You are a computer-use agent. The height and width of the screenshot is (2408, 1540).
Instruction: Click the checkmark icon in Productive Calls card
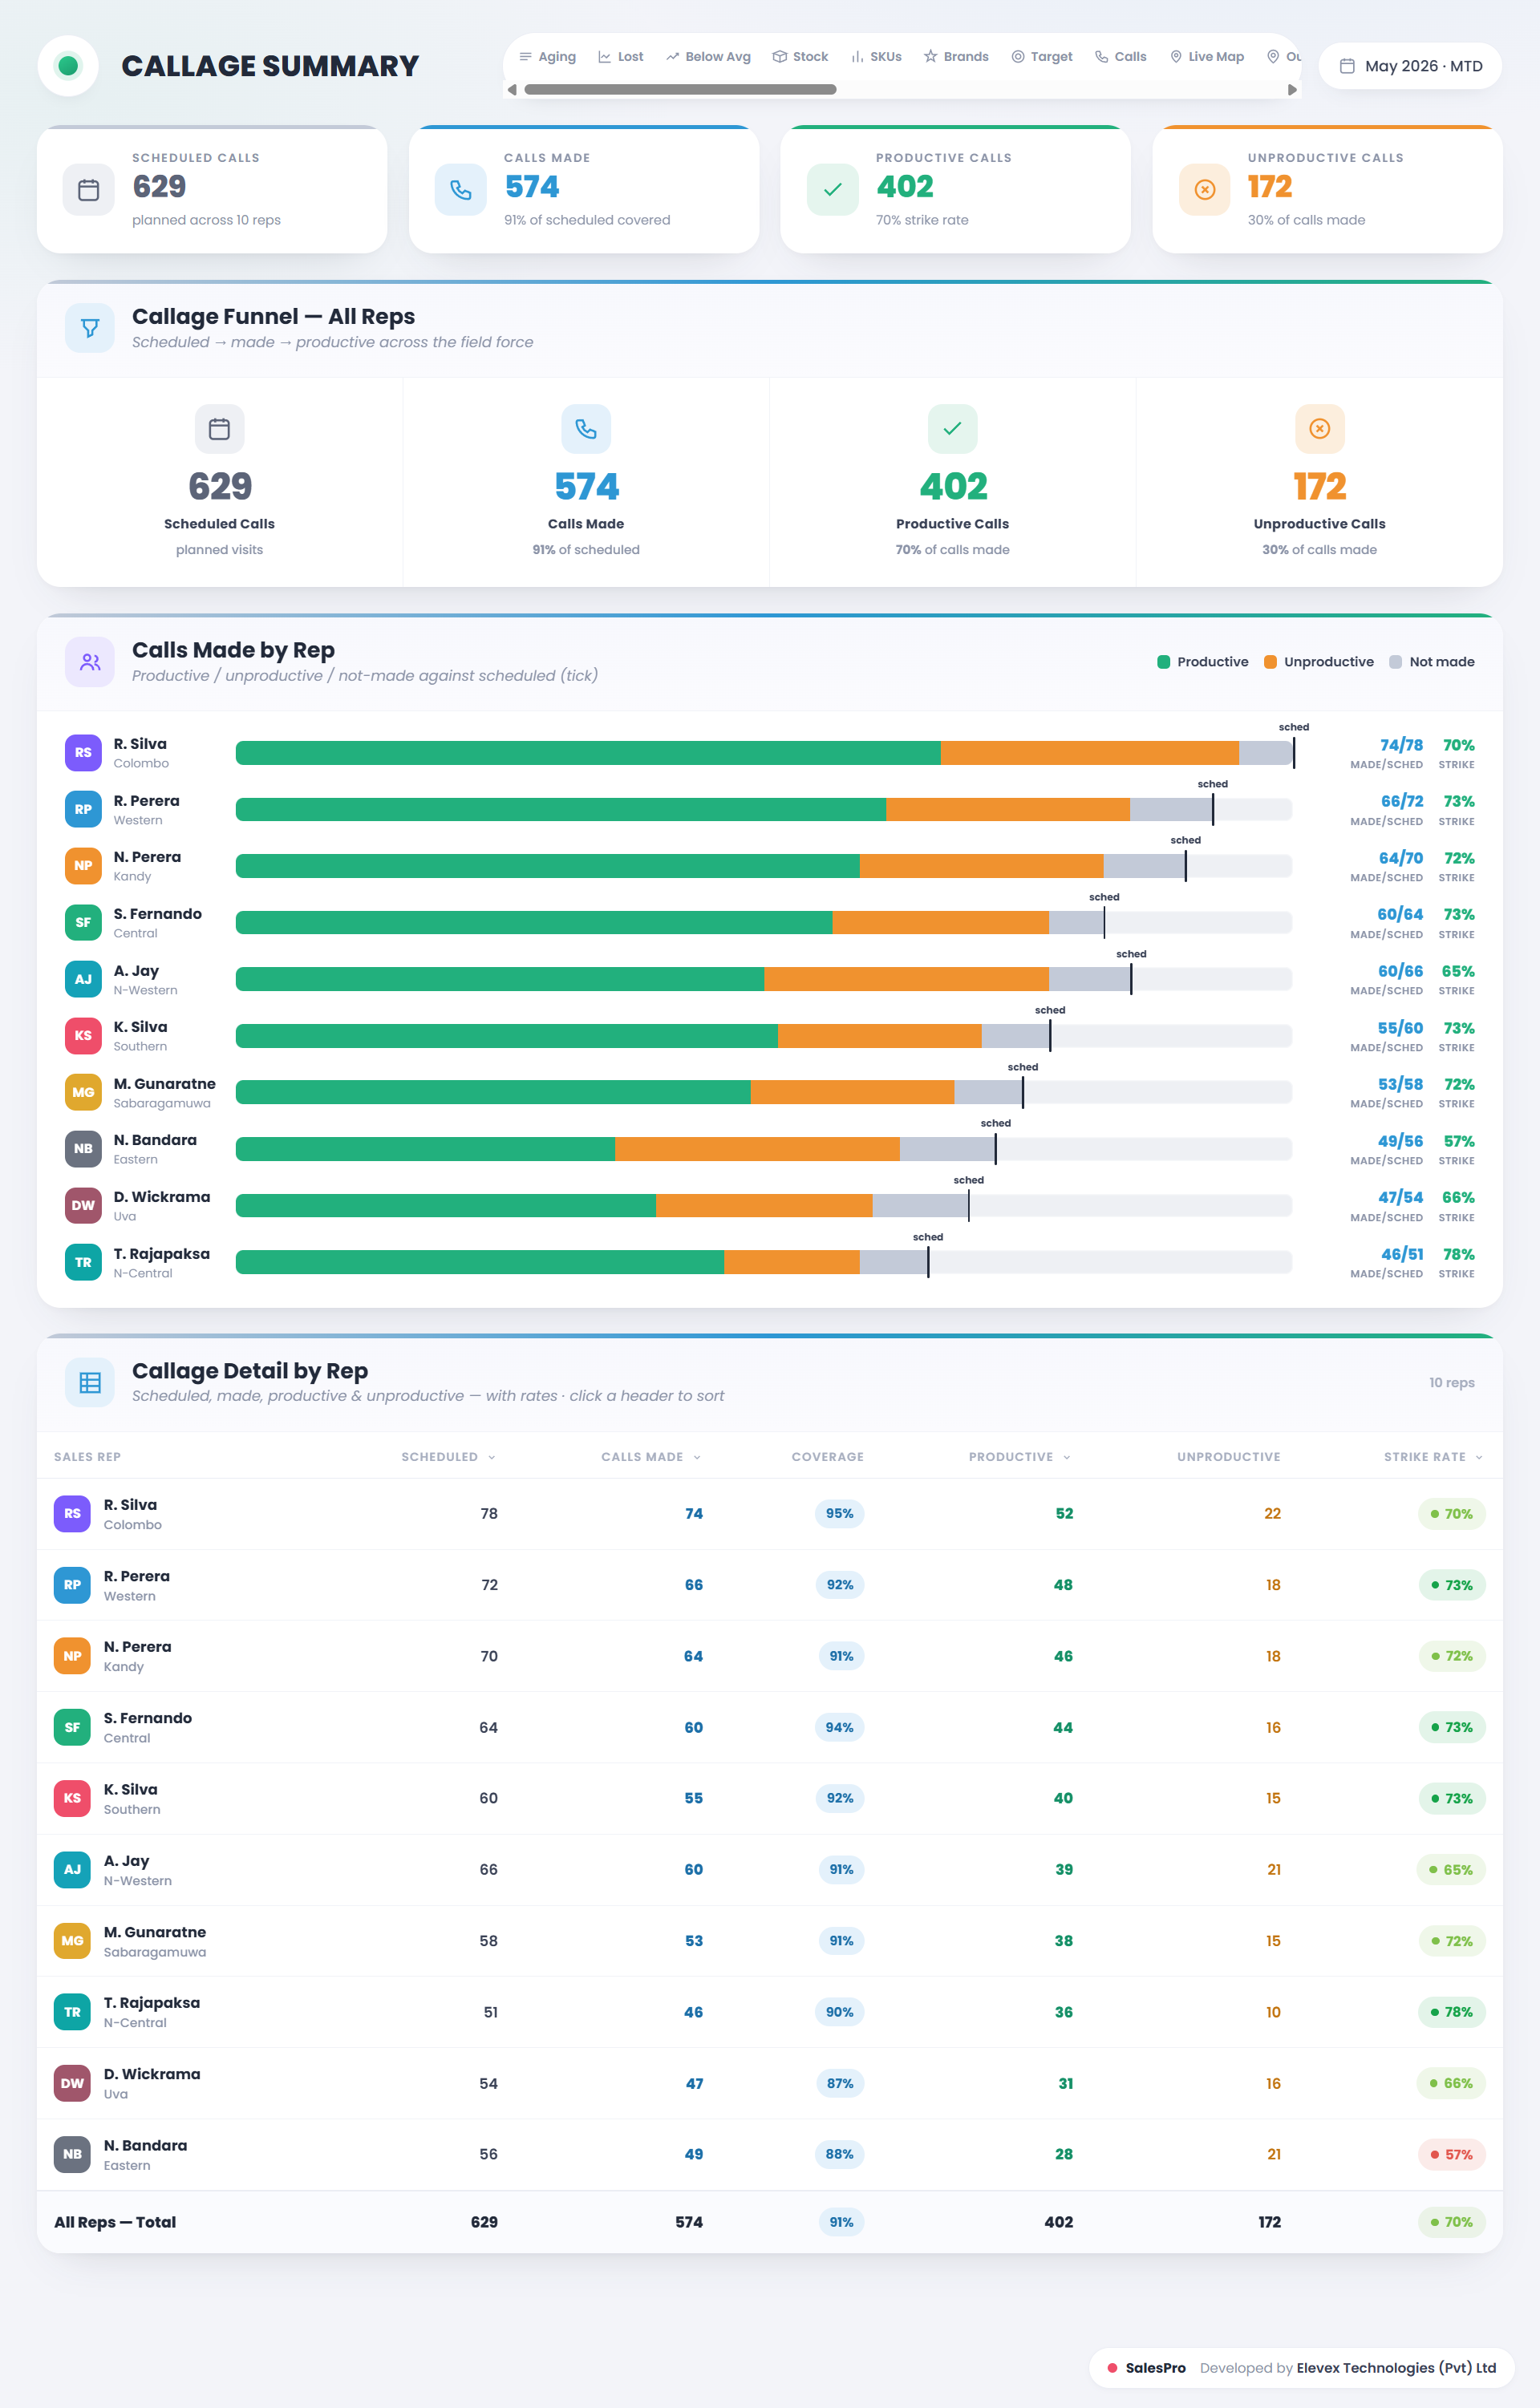(x=833, y=189)
